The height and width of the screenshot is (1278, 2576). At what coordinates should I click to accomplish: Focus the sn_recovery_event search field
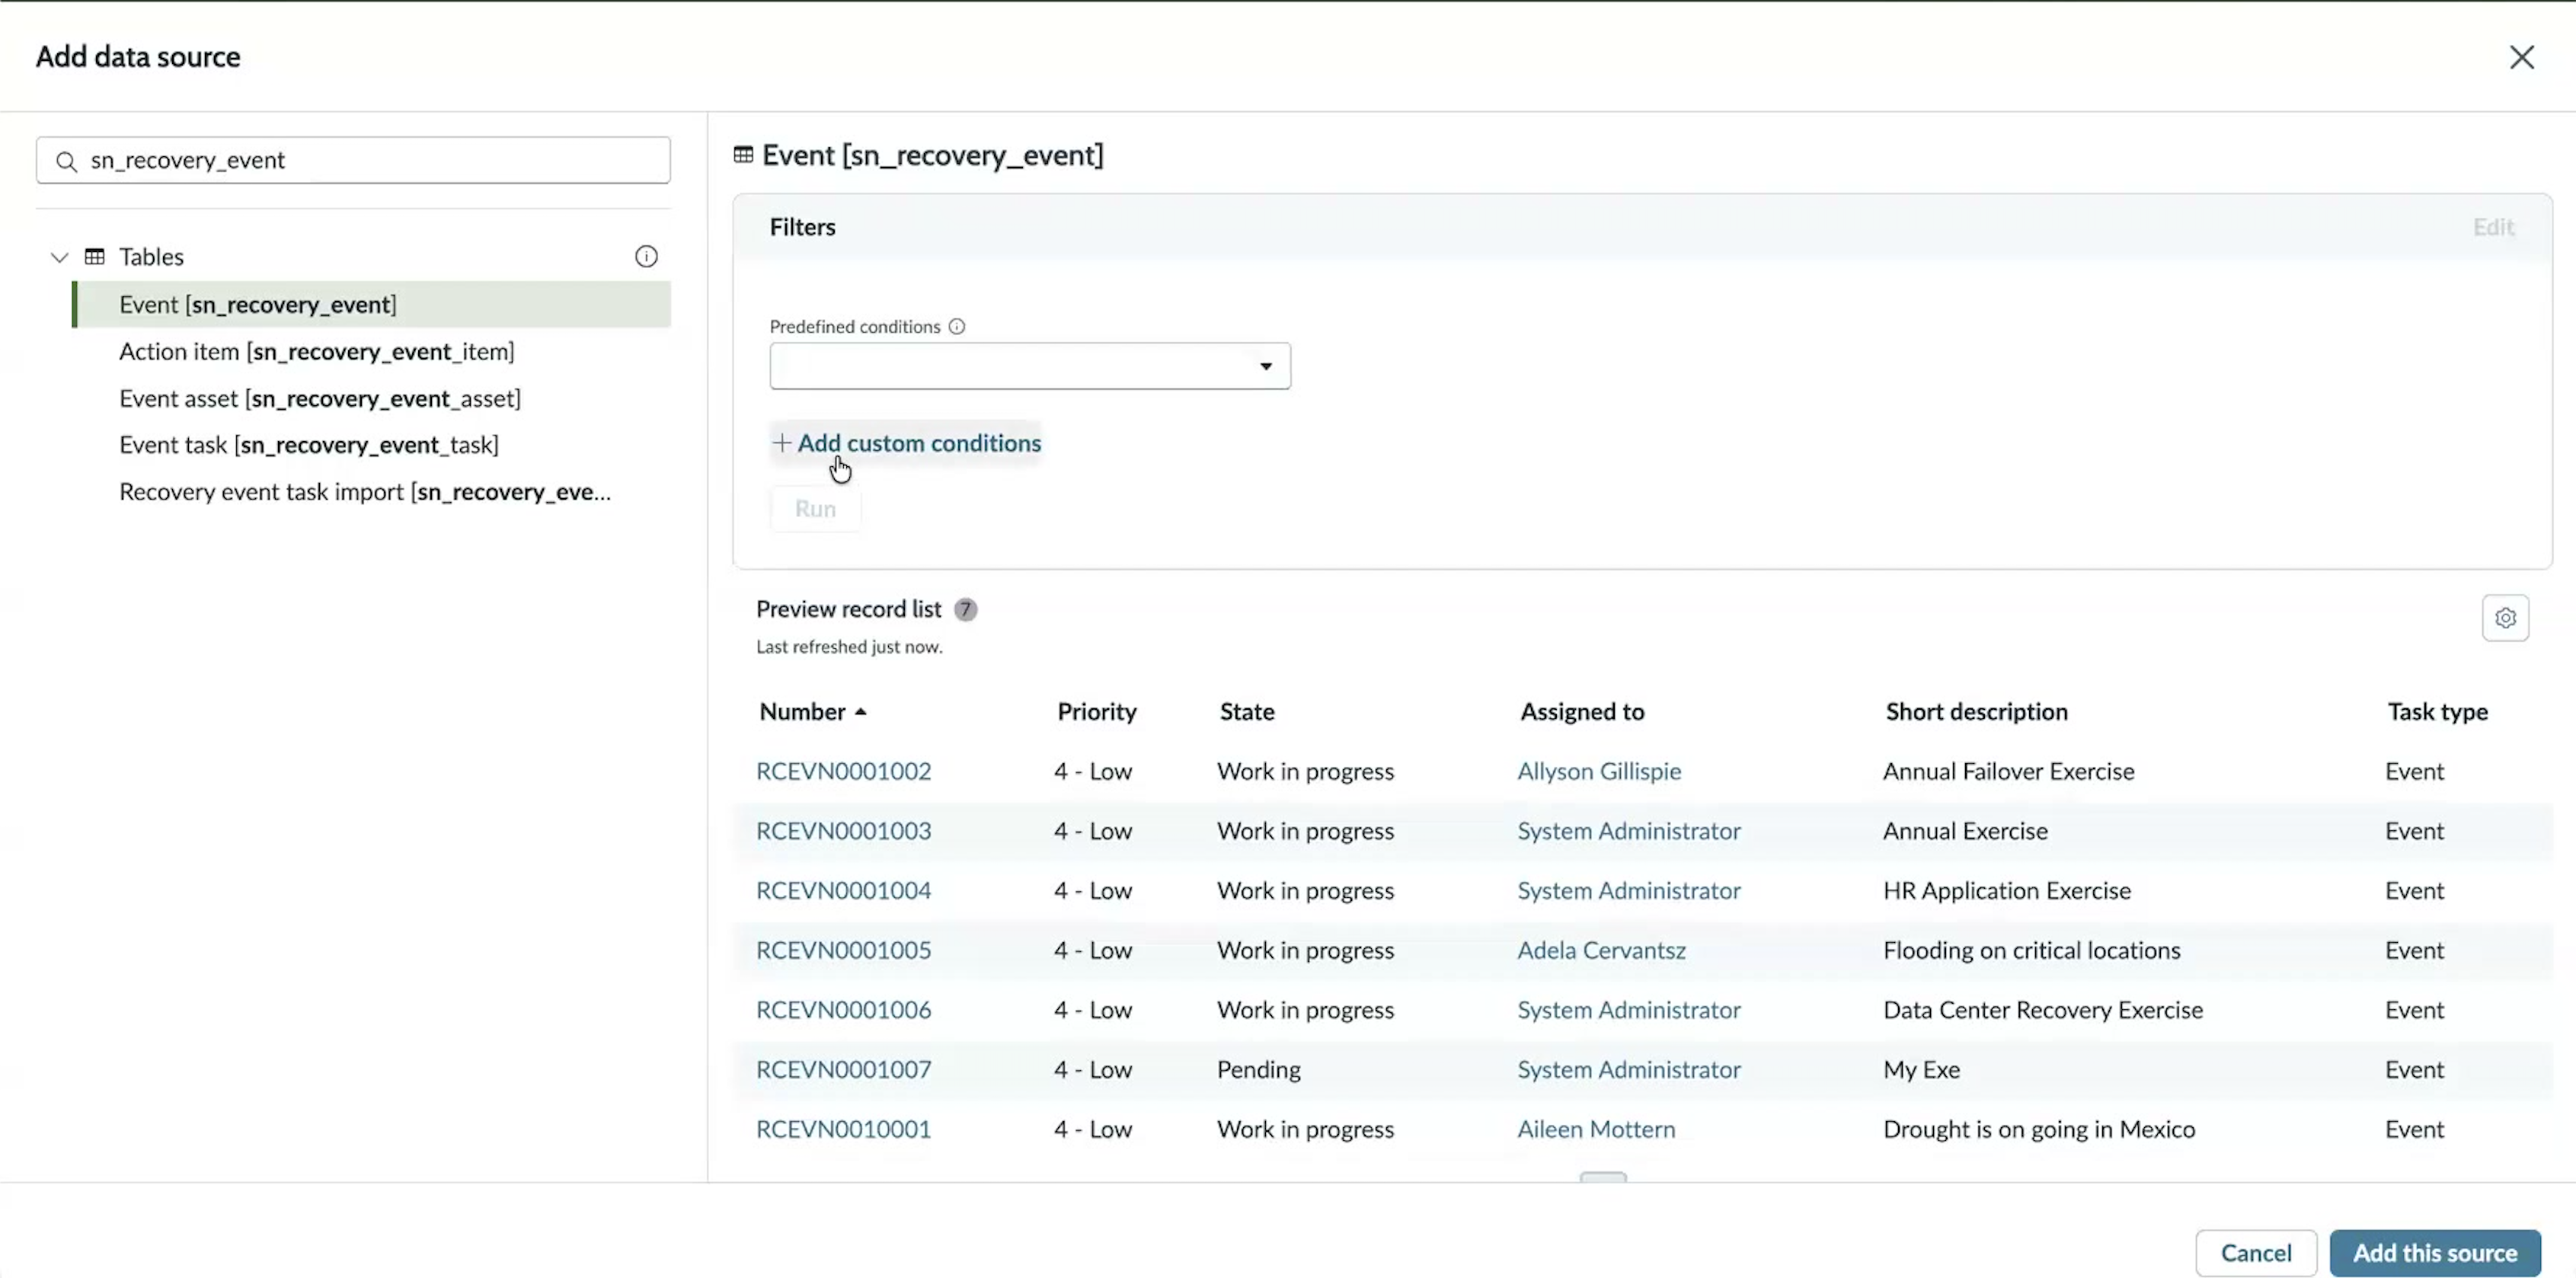pyautogui.click(x=353, y=160)
